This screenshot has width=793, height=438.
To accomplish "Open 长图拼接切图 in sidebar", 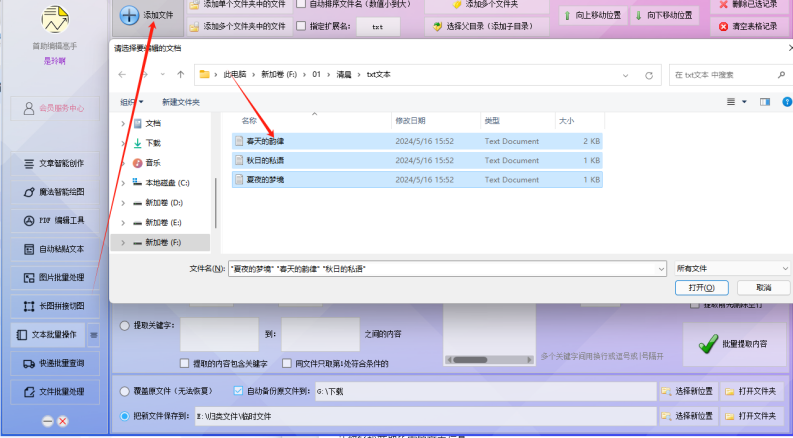I will coord(55,306).
